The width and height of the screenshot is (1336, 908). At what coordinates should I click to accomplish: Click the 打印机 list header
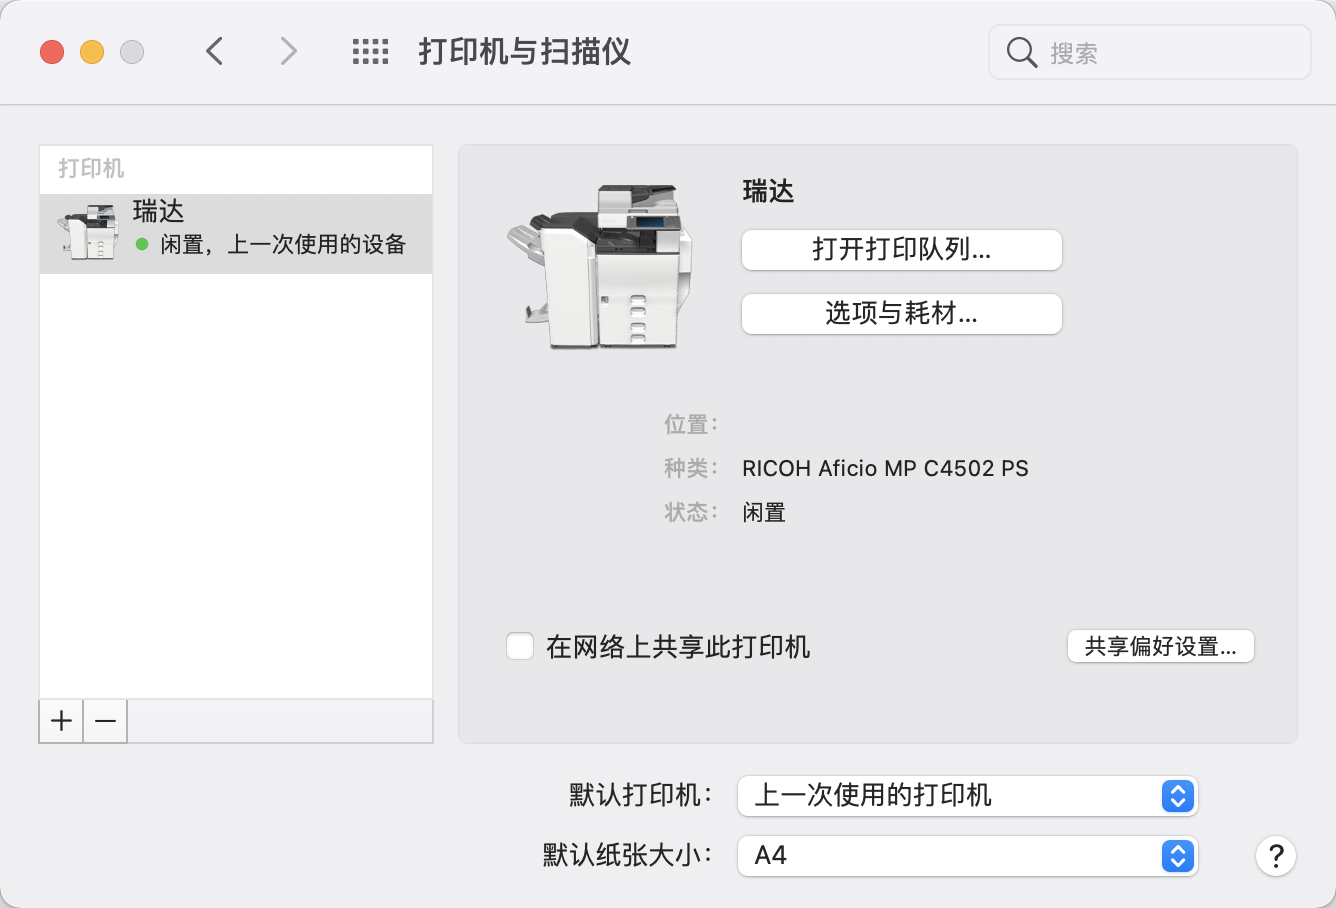tap(91, 168)
